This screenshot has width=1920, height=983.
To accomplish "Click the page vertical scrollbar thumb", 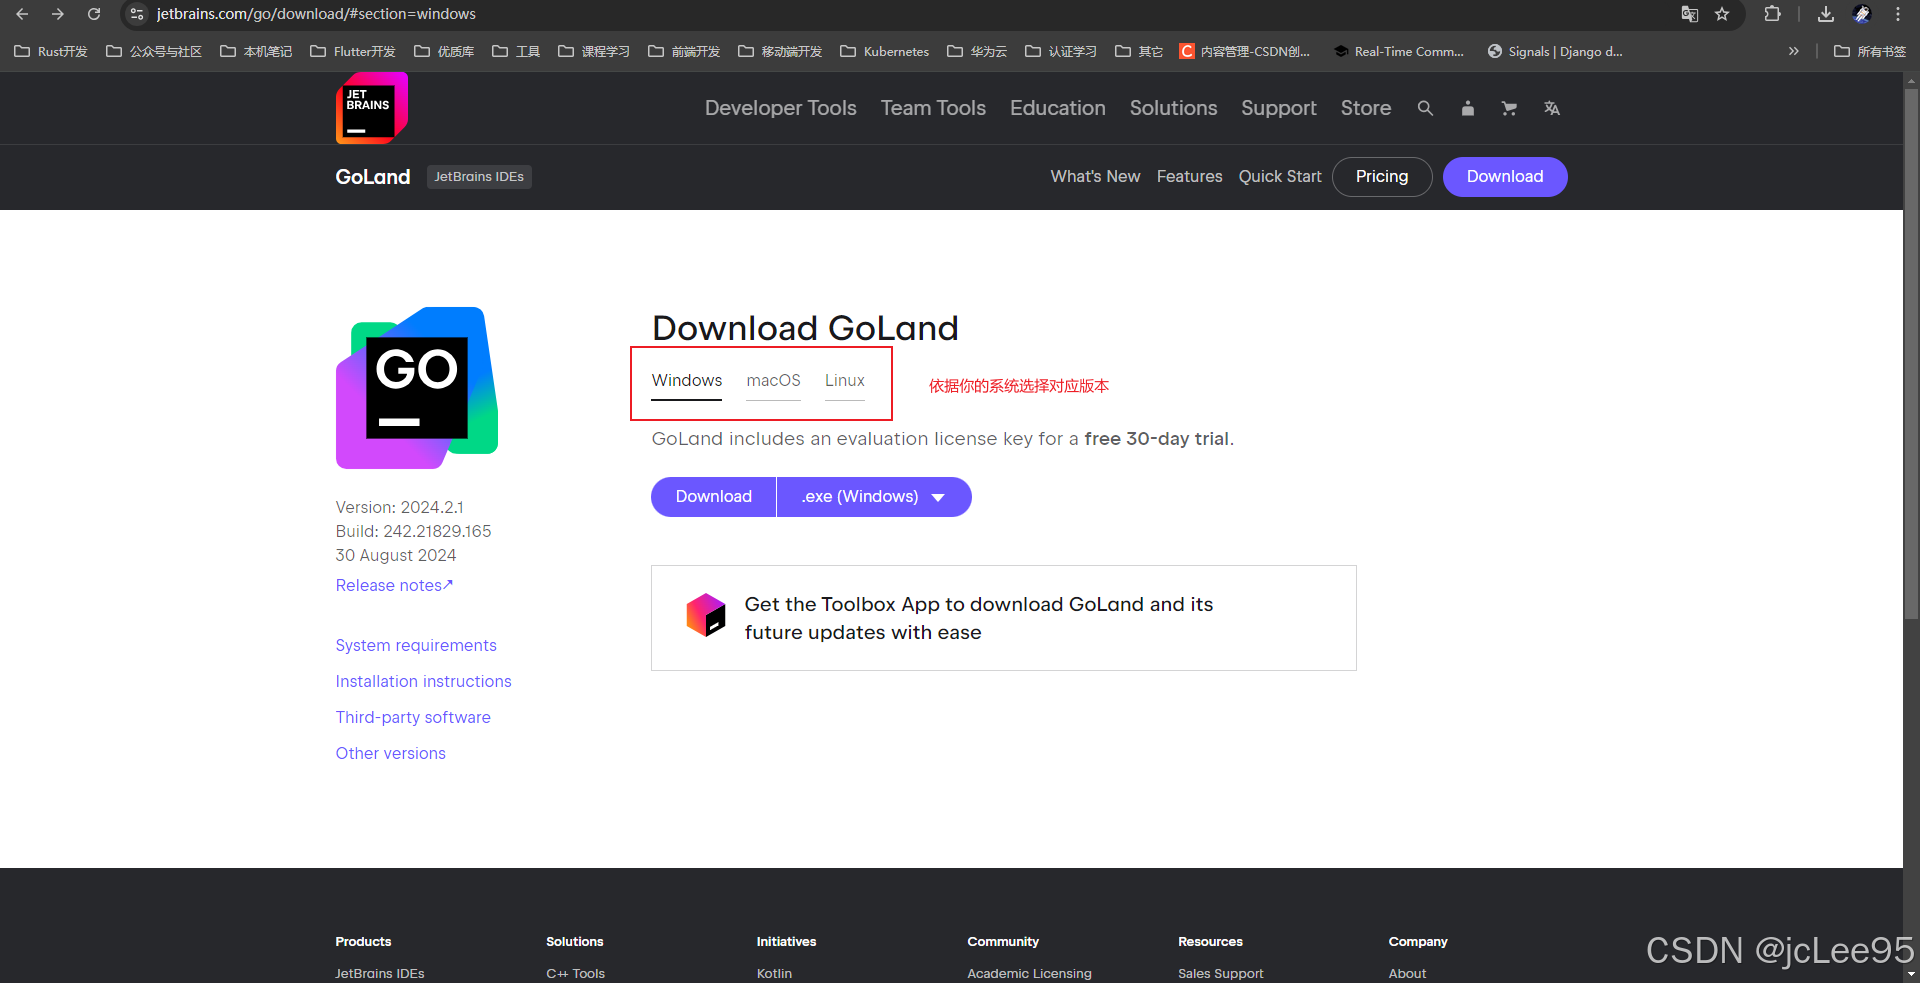I will (x=1911, y=355).
